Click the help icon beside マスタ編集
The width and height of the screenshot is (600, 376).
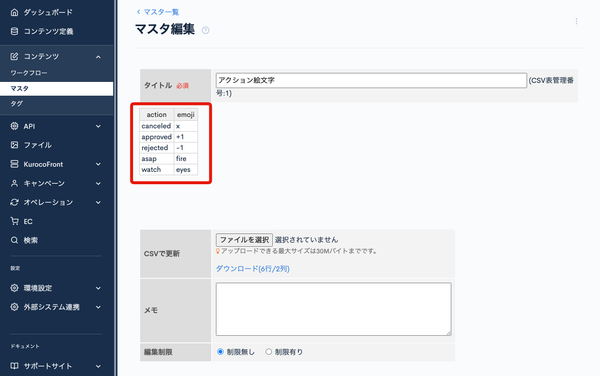coord(205,30)
